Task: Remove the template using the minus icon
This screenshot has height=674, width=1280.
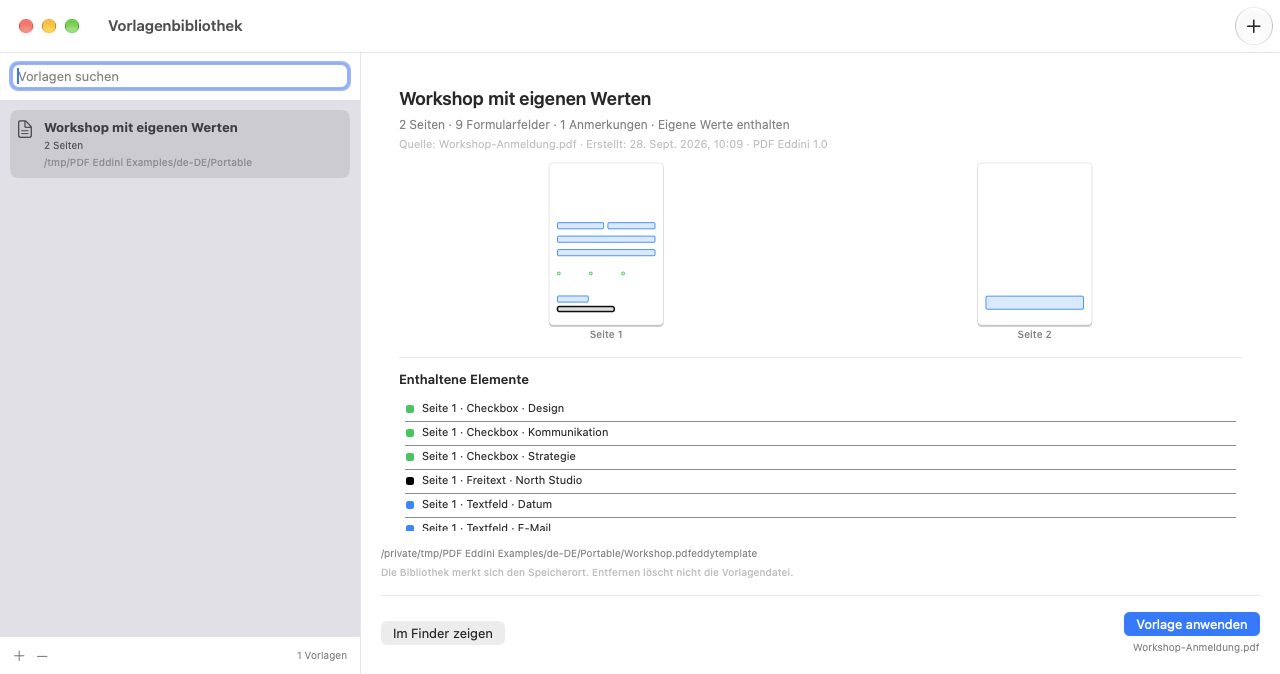Action: (42, 656)
